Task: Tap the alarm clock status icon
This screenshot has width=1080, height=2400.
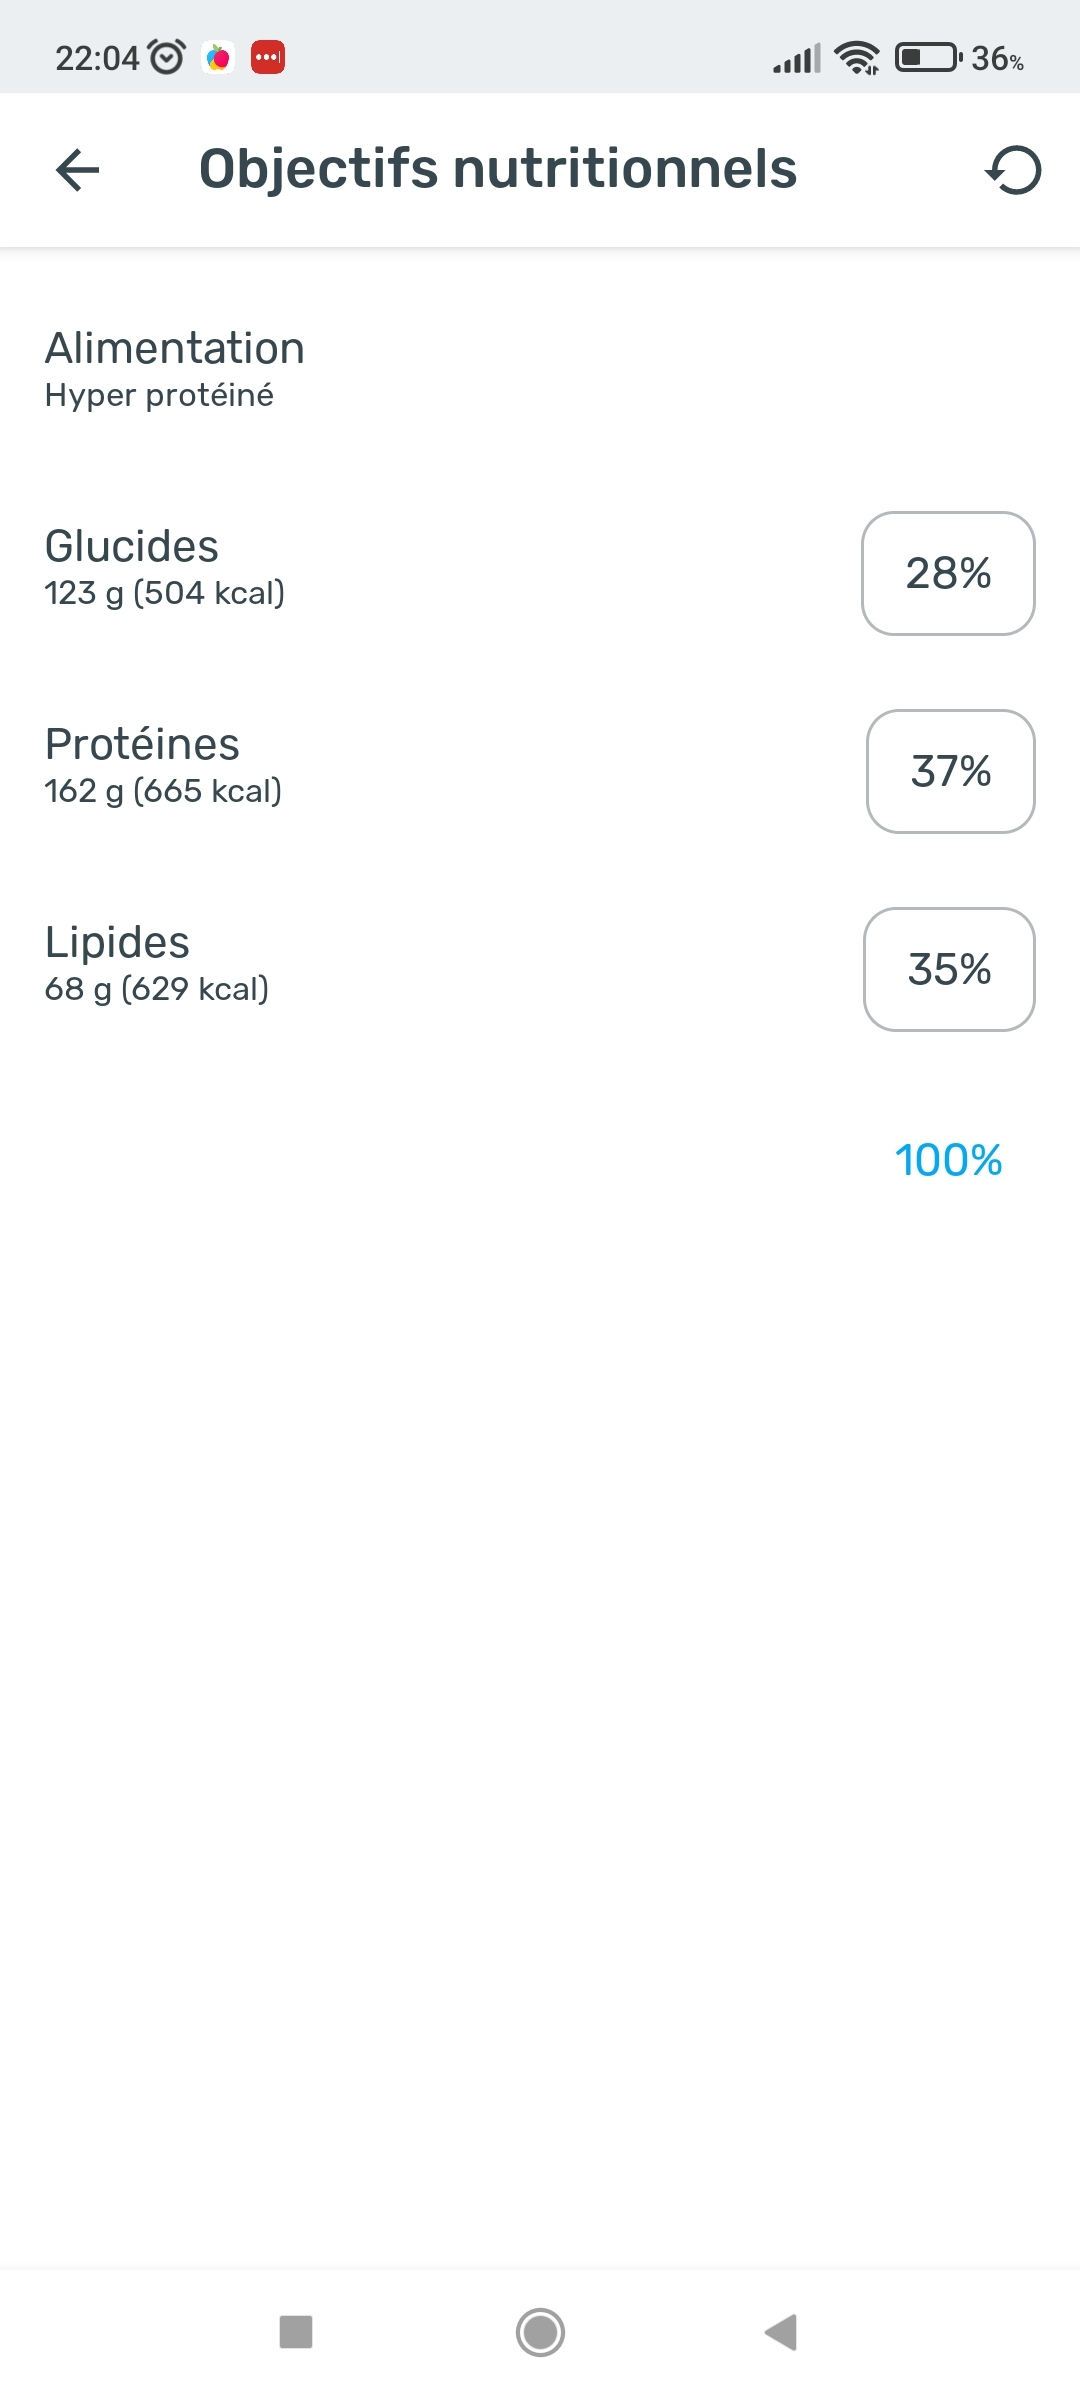Action: coord(167,58)
